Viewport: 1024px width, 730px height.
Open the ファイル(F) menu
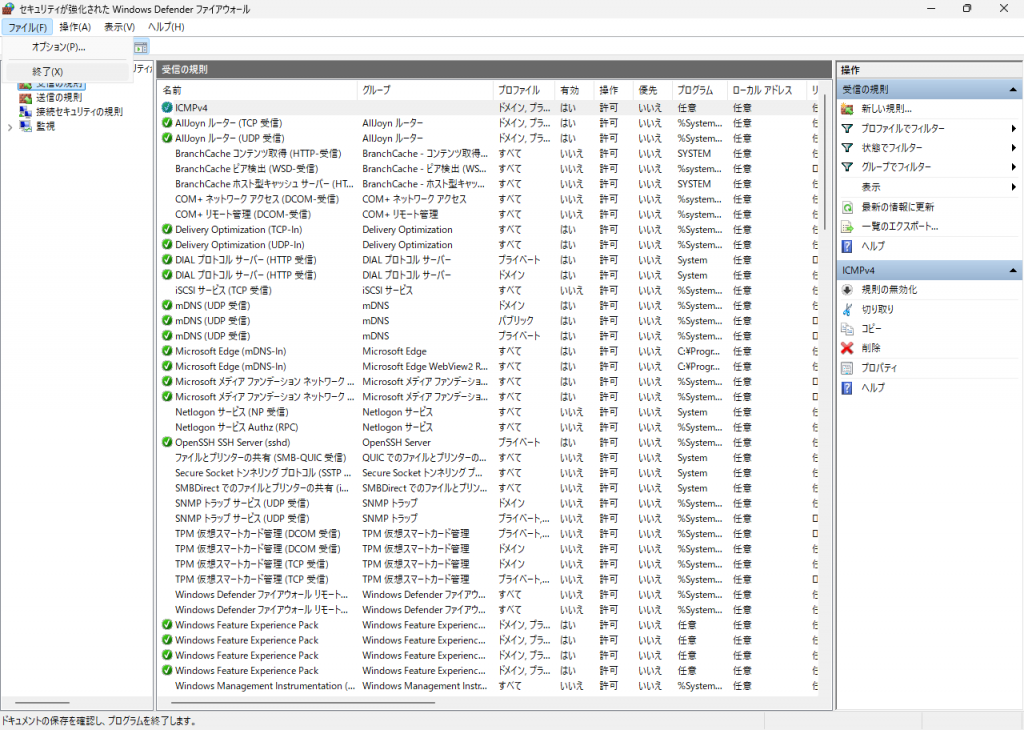pyautogui.click(x=27, y=27)
